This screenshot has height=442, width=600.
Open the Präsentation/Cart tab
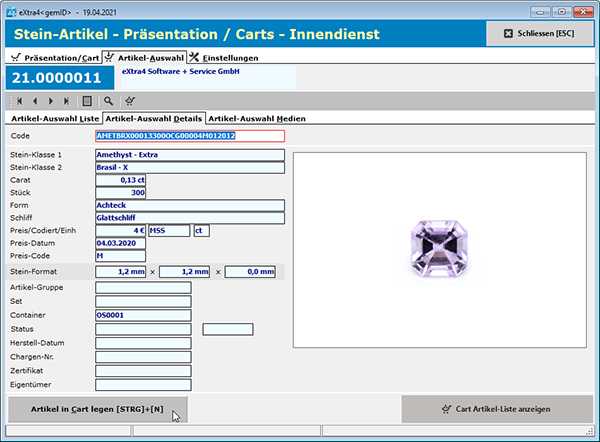coord(54,58)
